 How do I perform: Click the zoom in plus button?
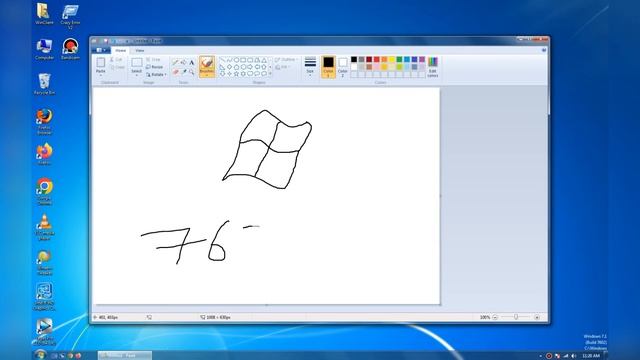[x=537, y=317]
